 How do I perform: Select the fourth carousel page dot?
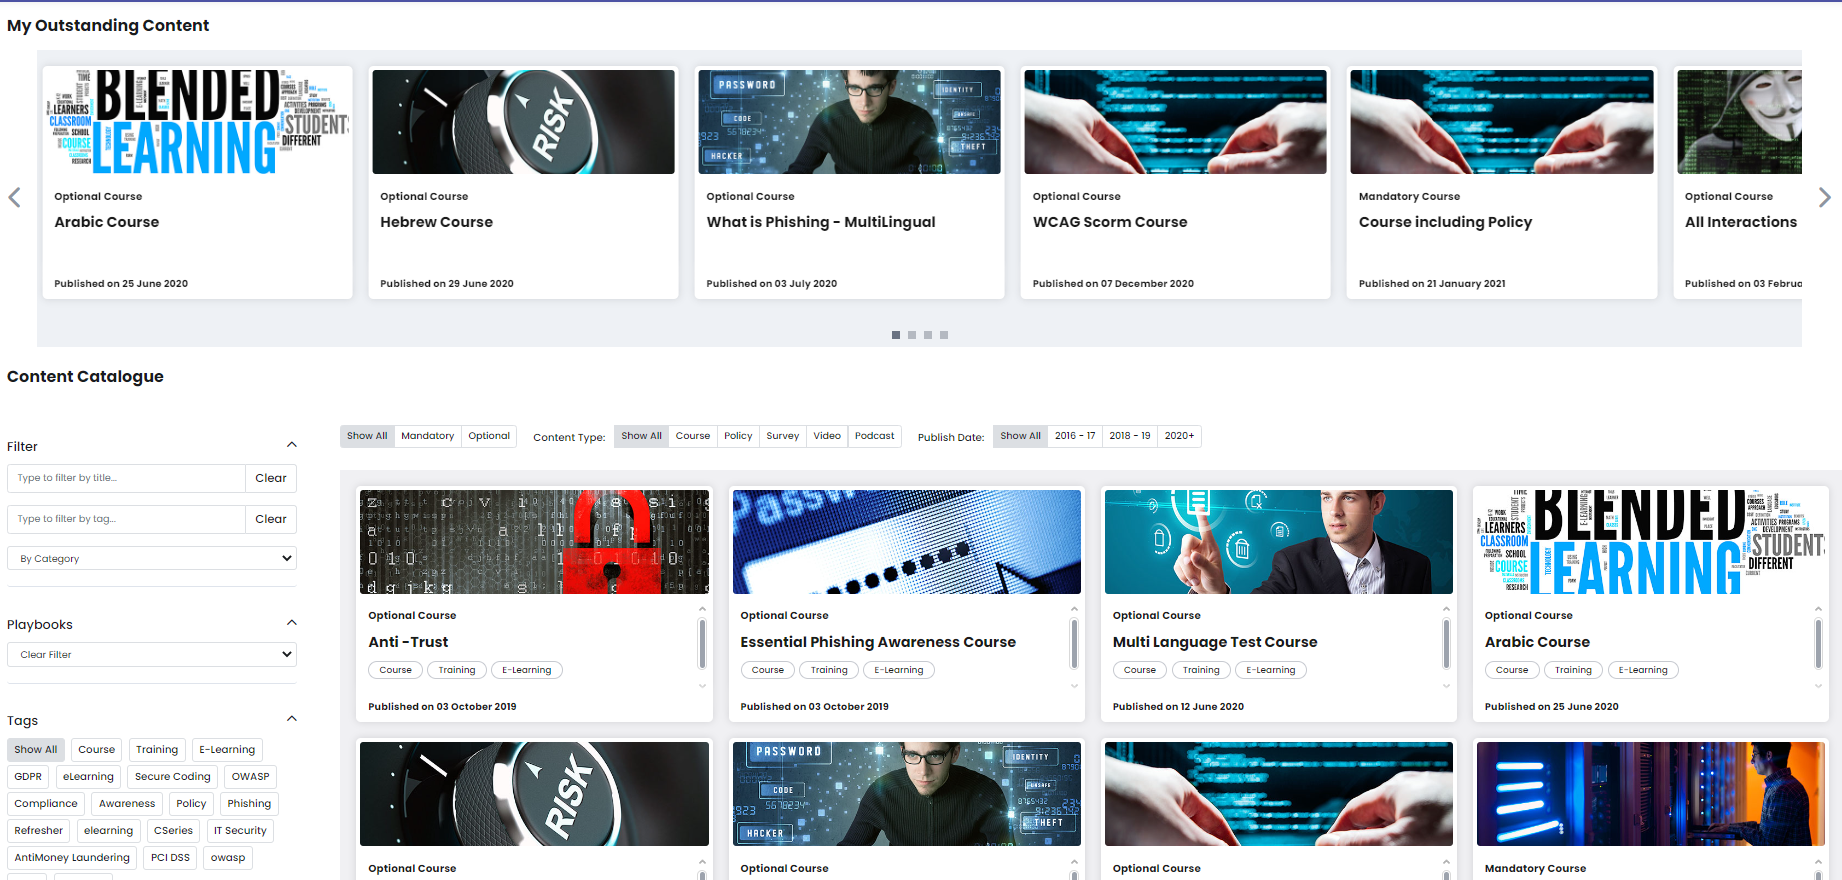pyautogui.click(x=944, y=335)
